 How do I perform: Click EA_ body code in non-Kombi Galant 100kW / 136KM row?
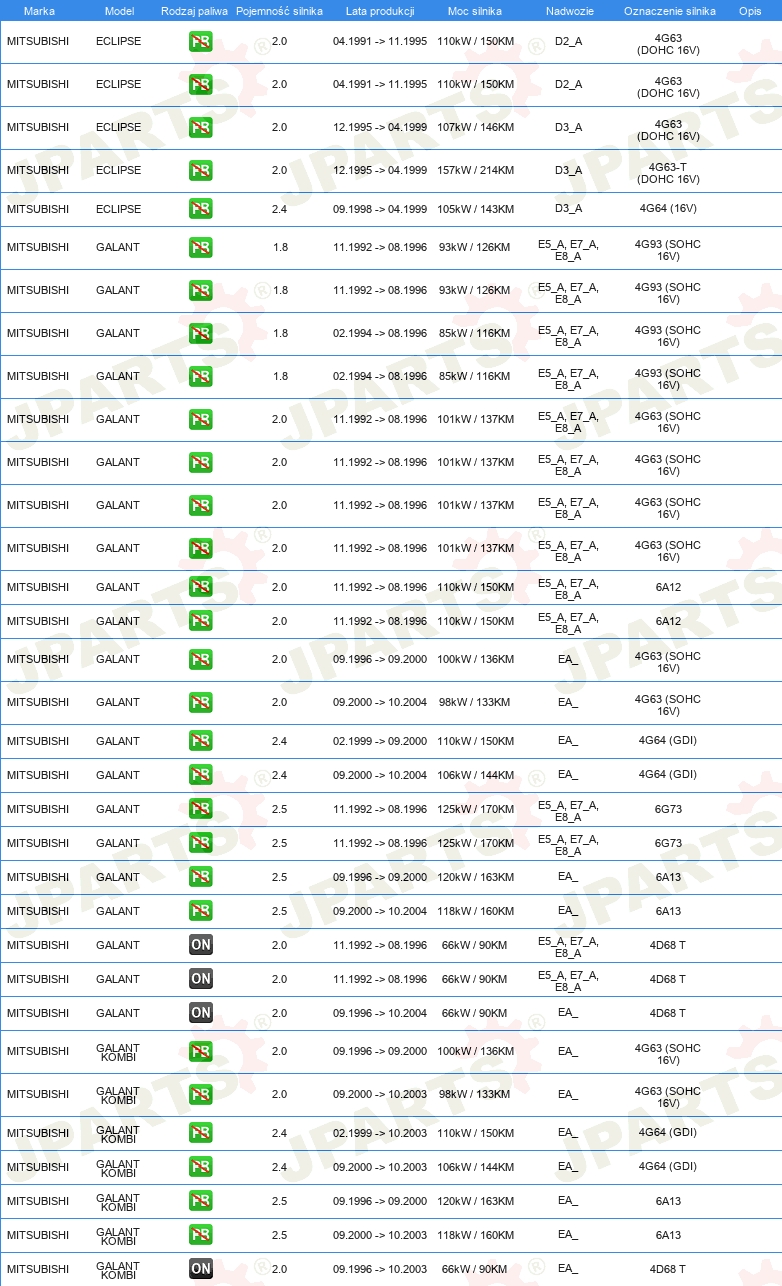568,659
